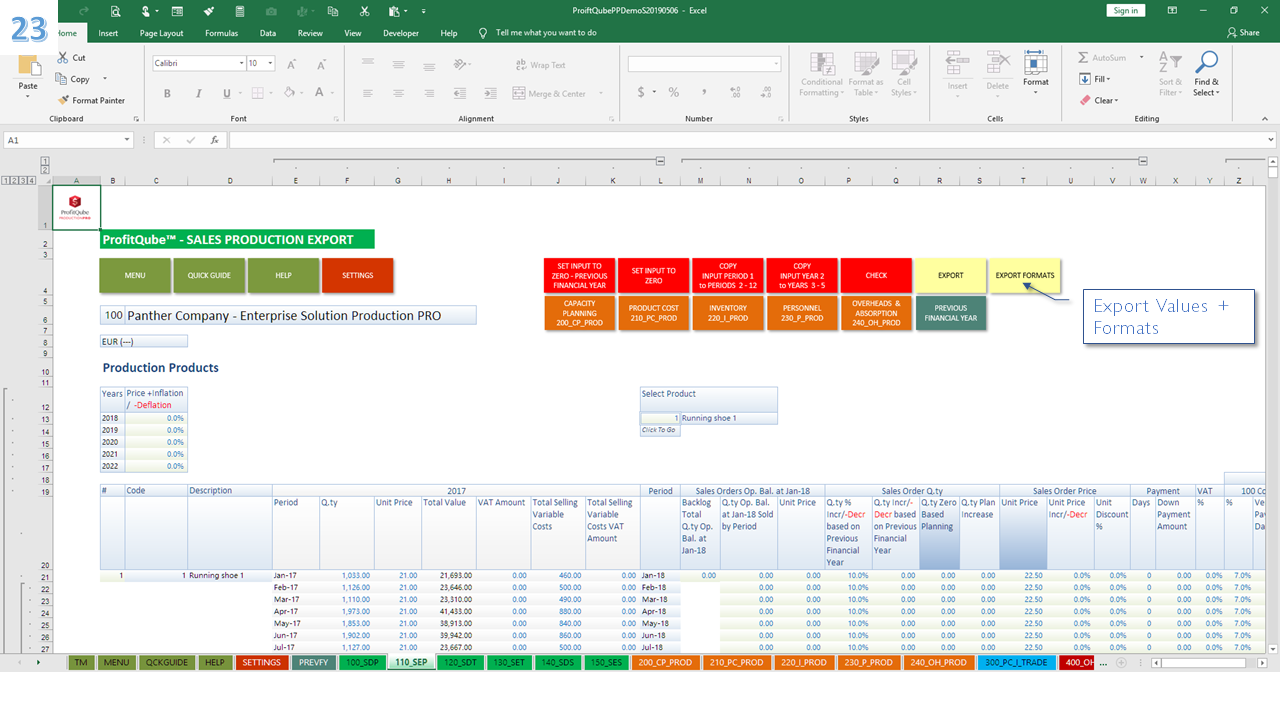Open the Number Format combo box
1280x720 pixels.
(704, 64)
